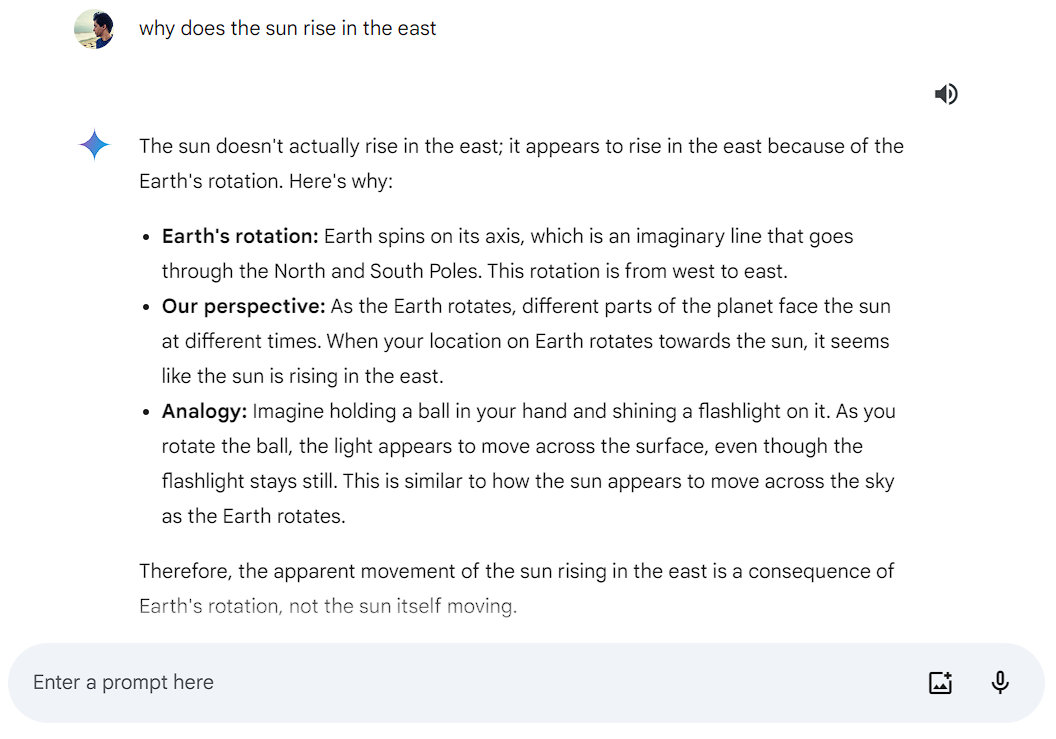Click the user query 'why does the sun rise in the east'
Screen dimensions: 1056x739
tap(288, 28)
